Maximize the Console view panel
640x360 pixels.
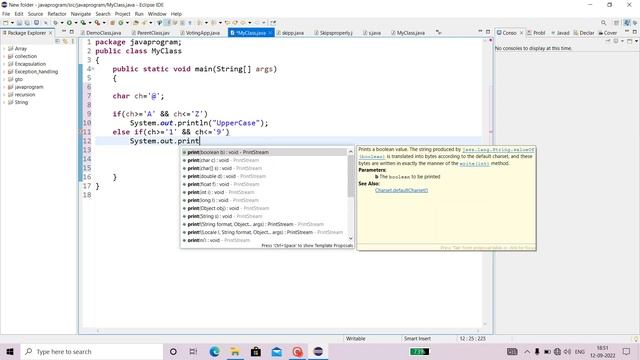click(635, 32)
